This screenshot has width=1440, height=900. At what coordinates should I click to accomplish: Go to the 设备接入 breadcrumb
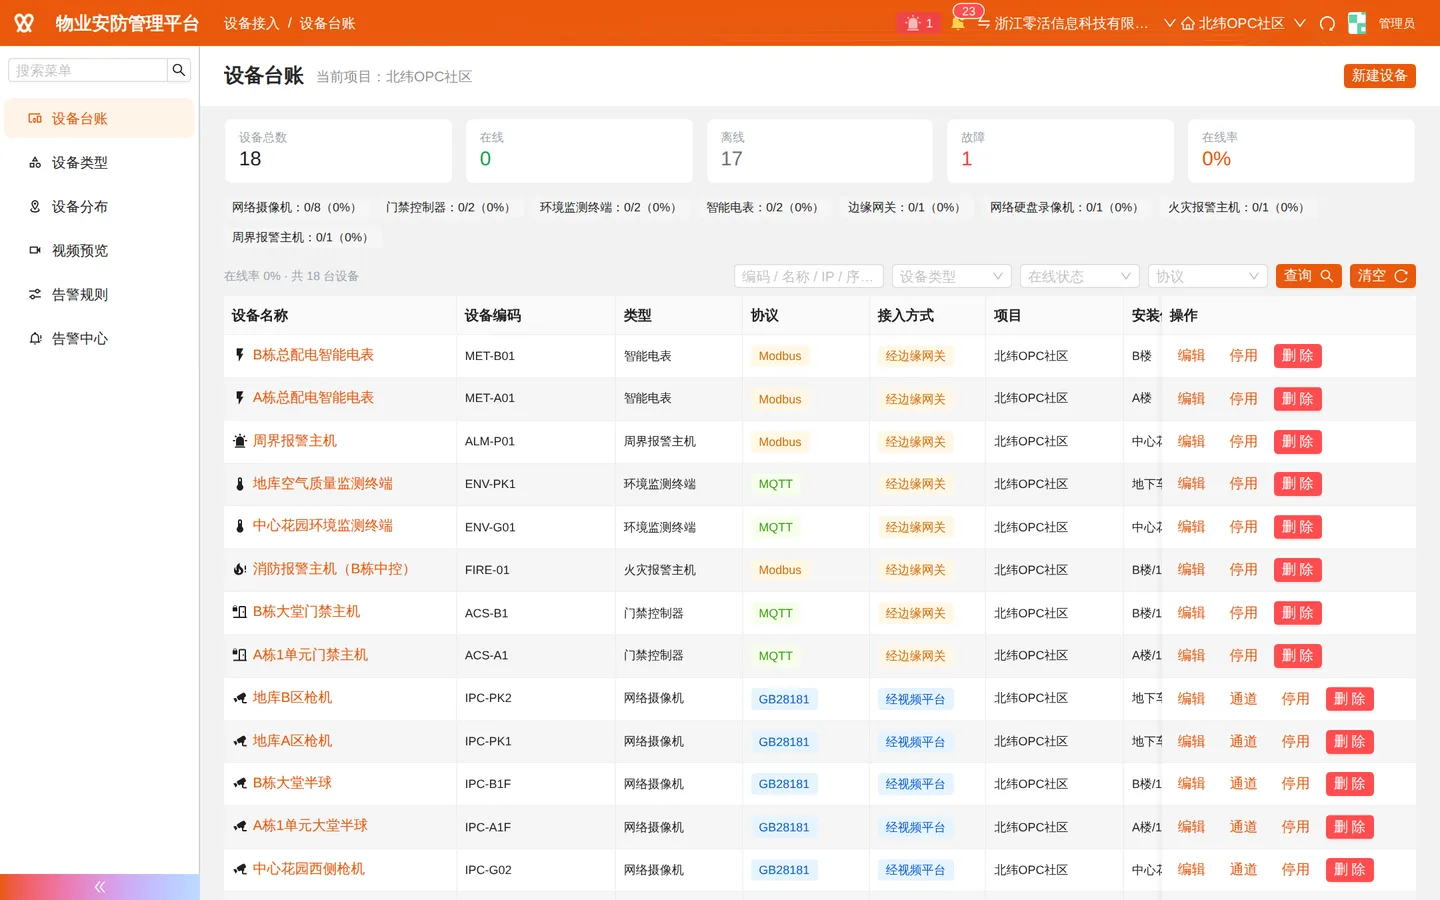click(251, 23)
